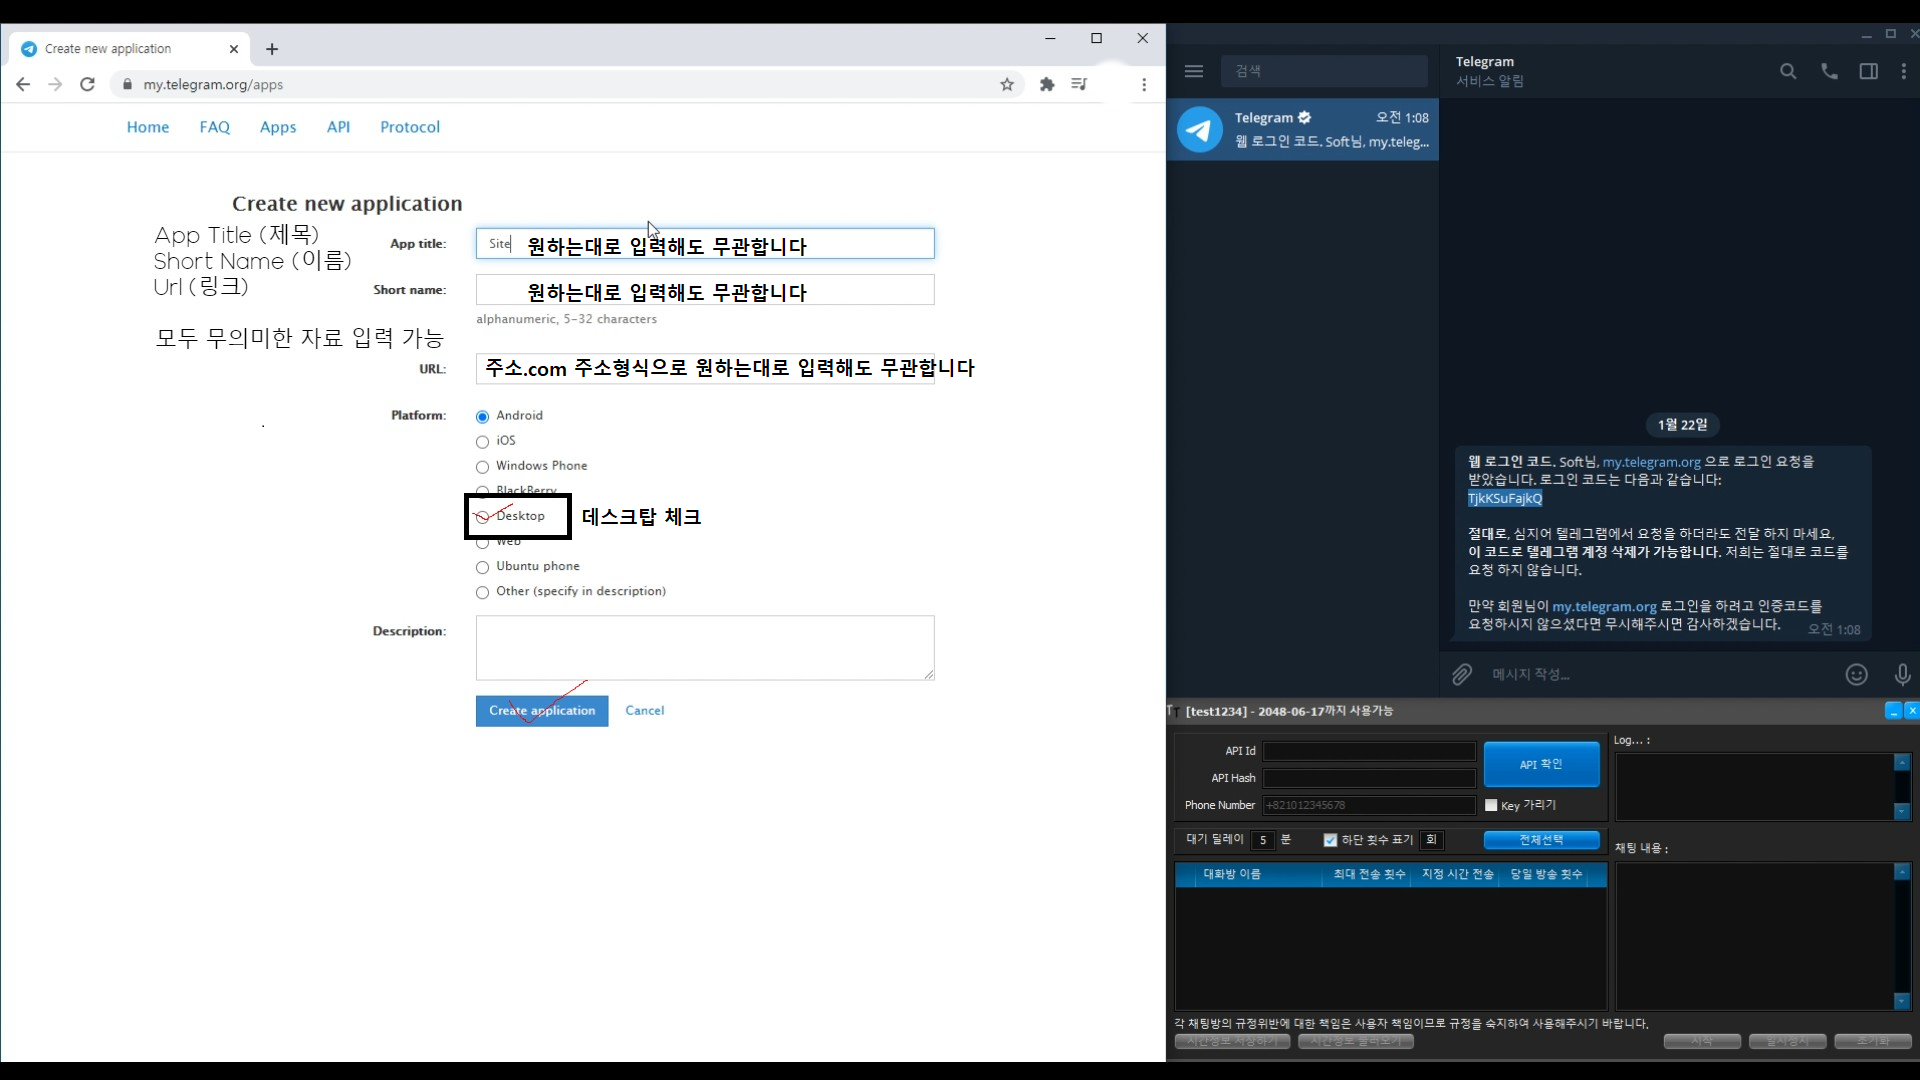This screenshot has width=1920, height=1080.
Task: Focus the Telegram 검색 search box
Action: click(1324, 71)
